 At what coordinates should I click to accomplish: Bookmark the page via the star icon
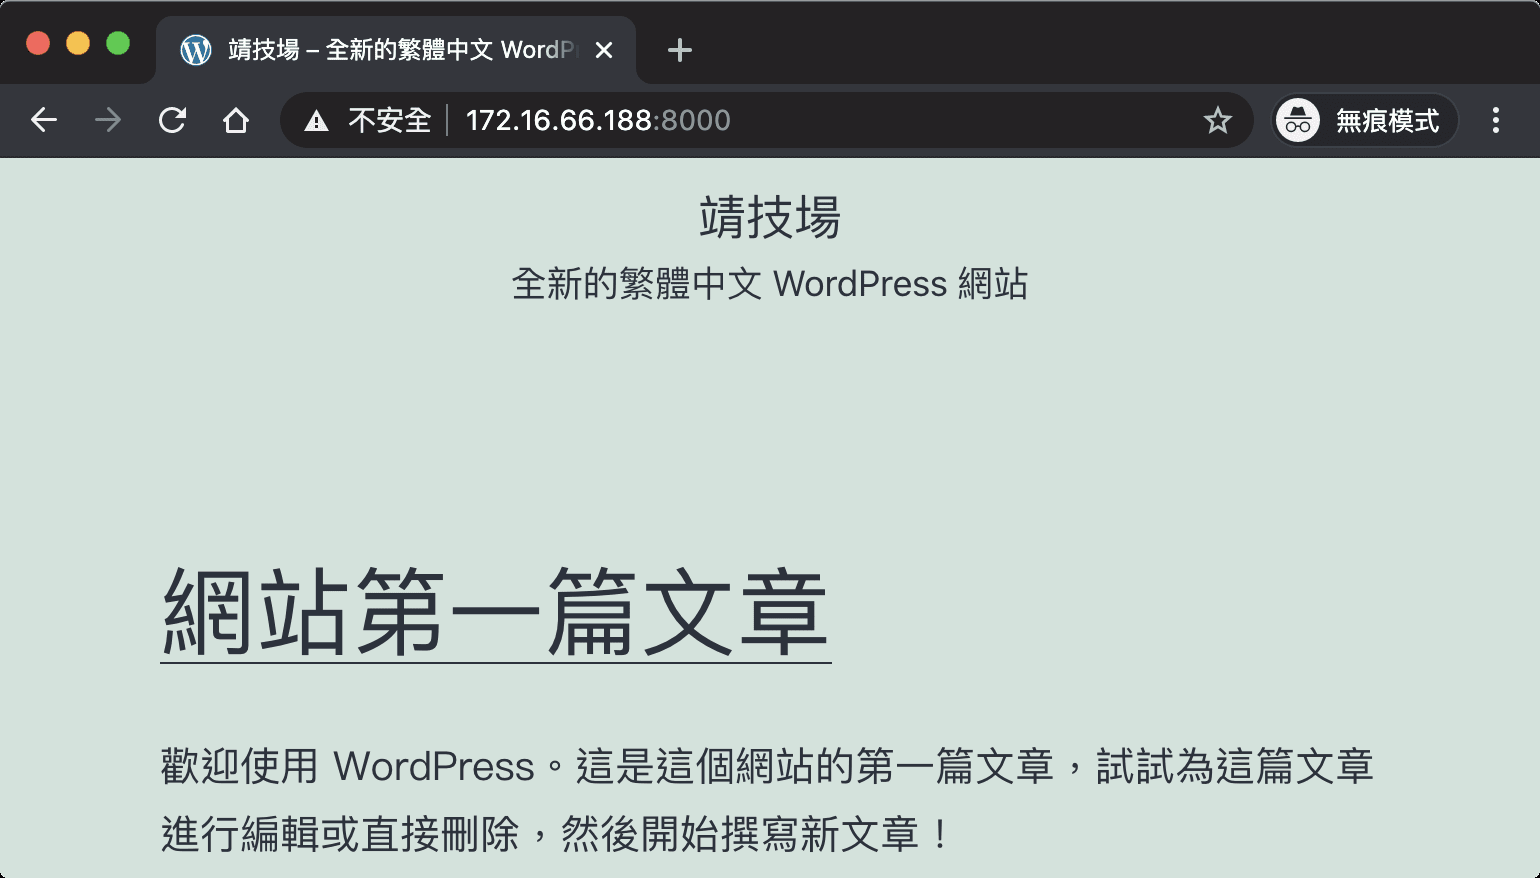pos(1218,120)
